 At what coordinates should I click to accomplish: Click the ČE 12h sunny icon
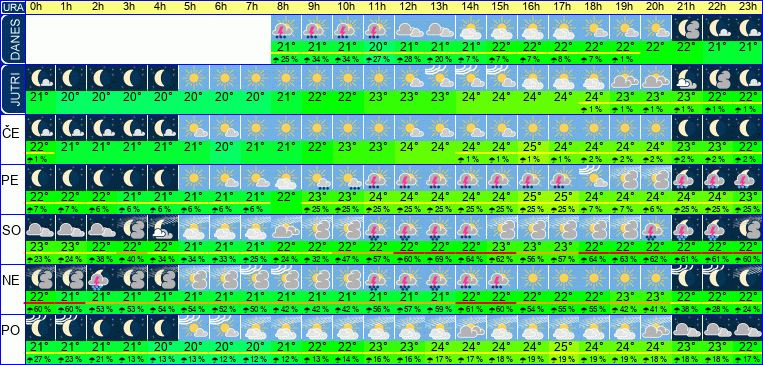409,128
